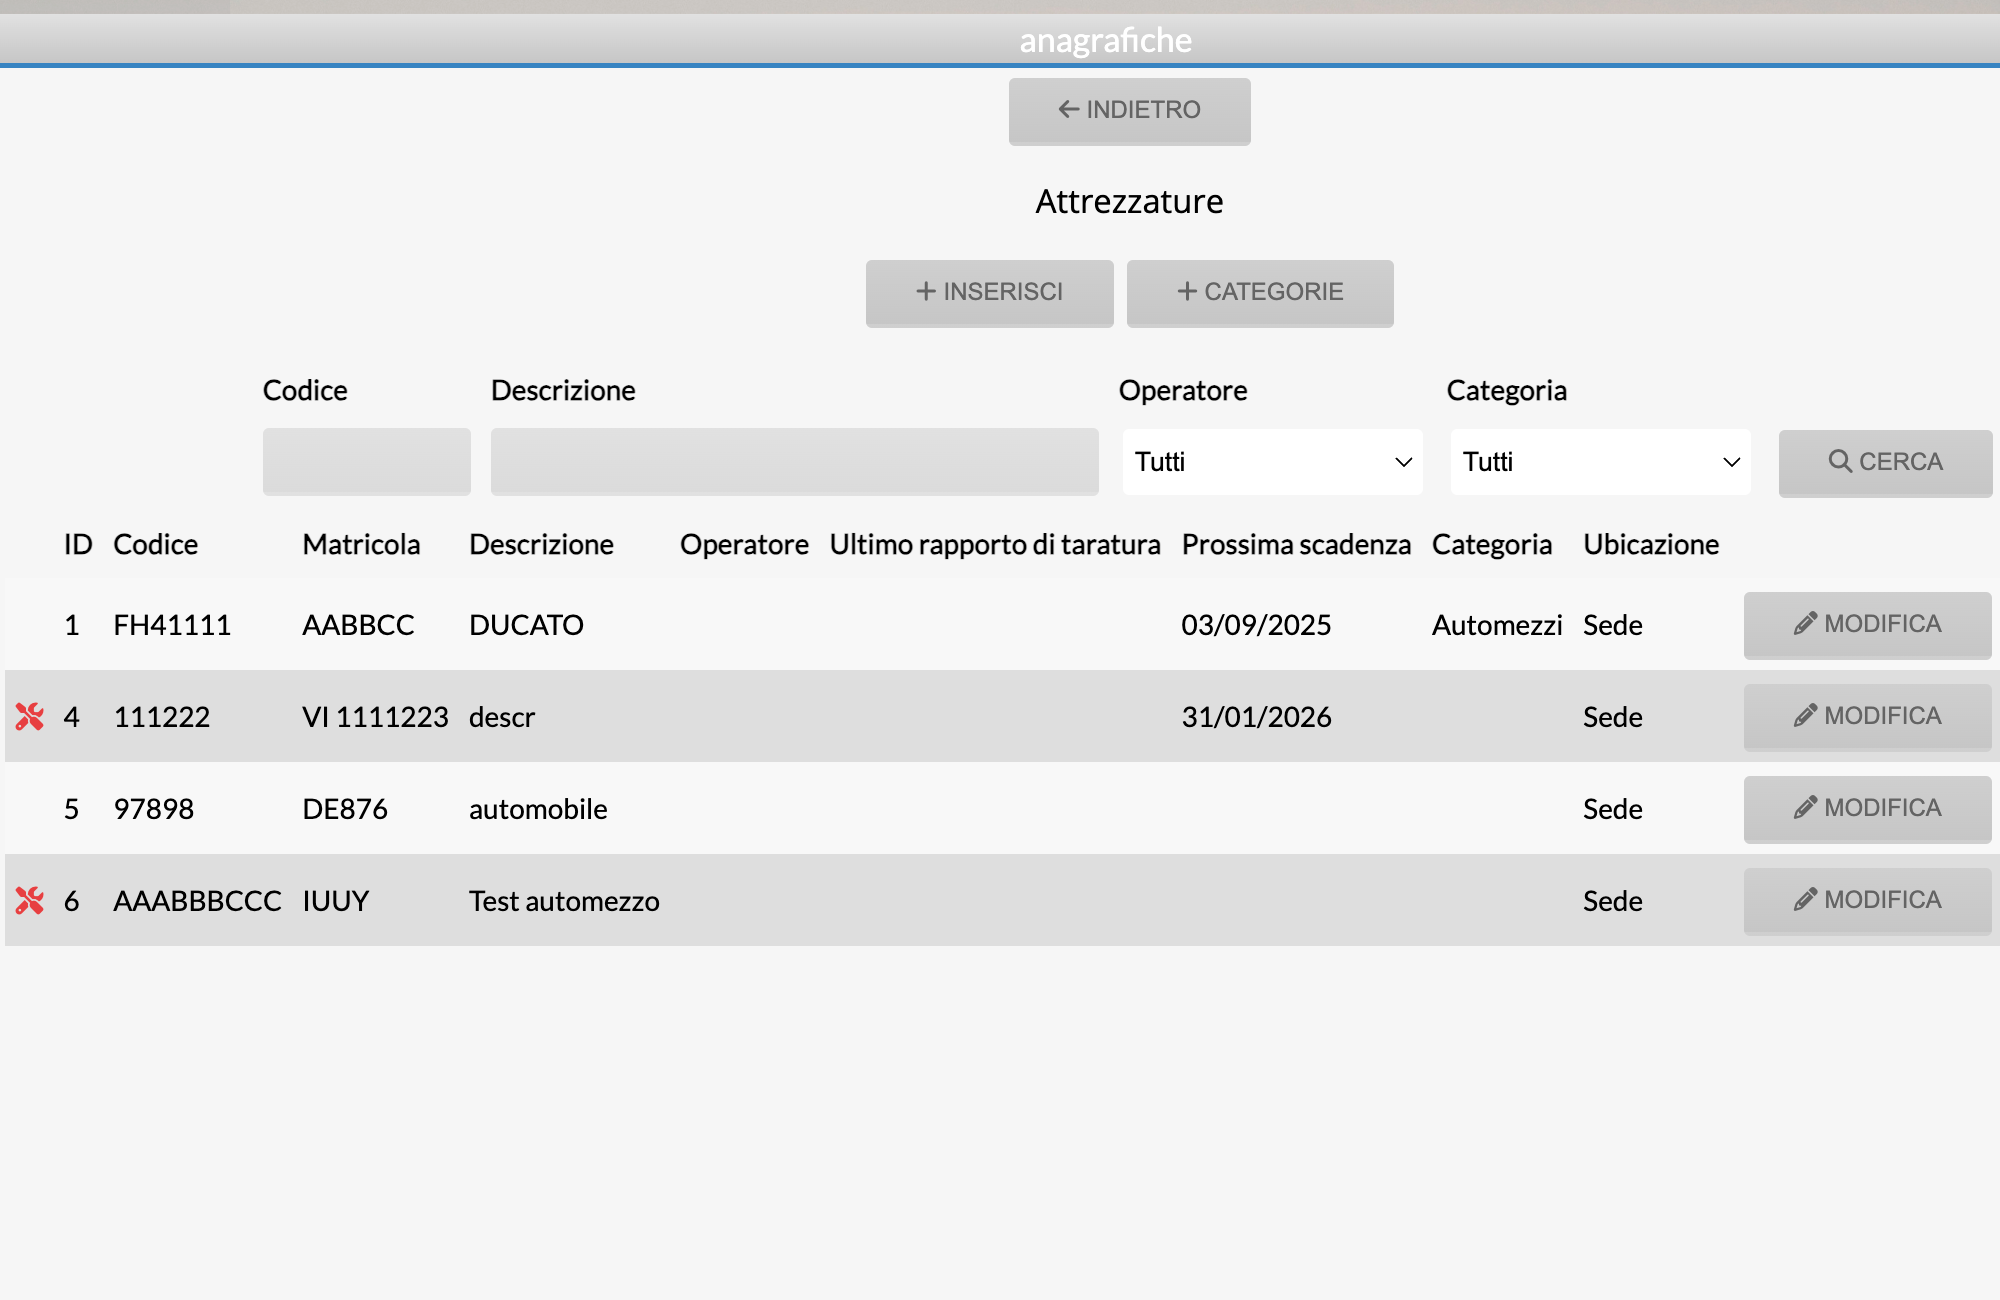Click the anagrafiche header title
Image resolution: width=2000 pixels, height=1300 pixels.
(x=1105, y=40)
